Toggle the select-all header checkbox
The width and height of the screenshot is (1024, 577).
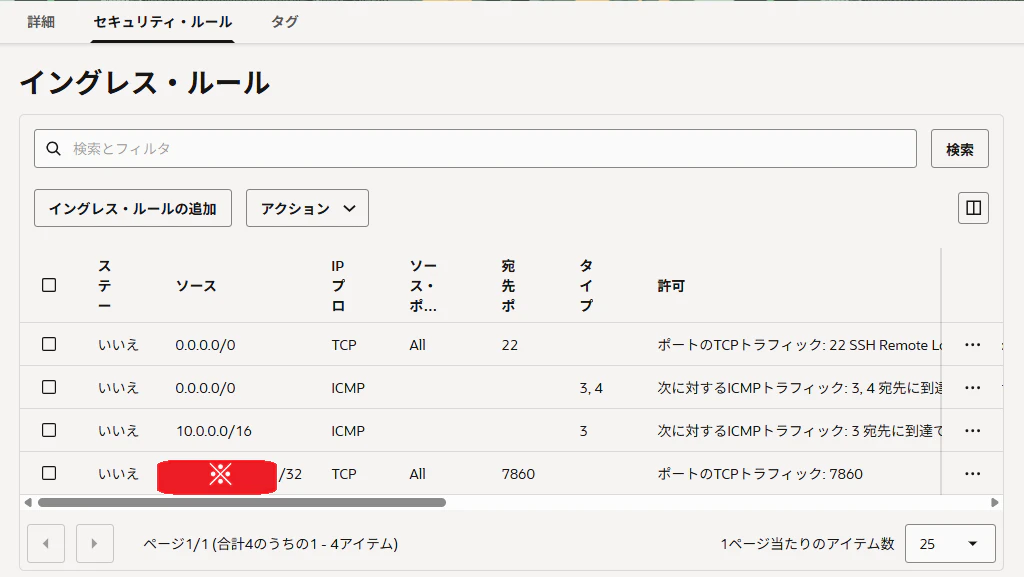click(49, 285)
